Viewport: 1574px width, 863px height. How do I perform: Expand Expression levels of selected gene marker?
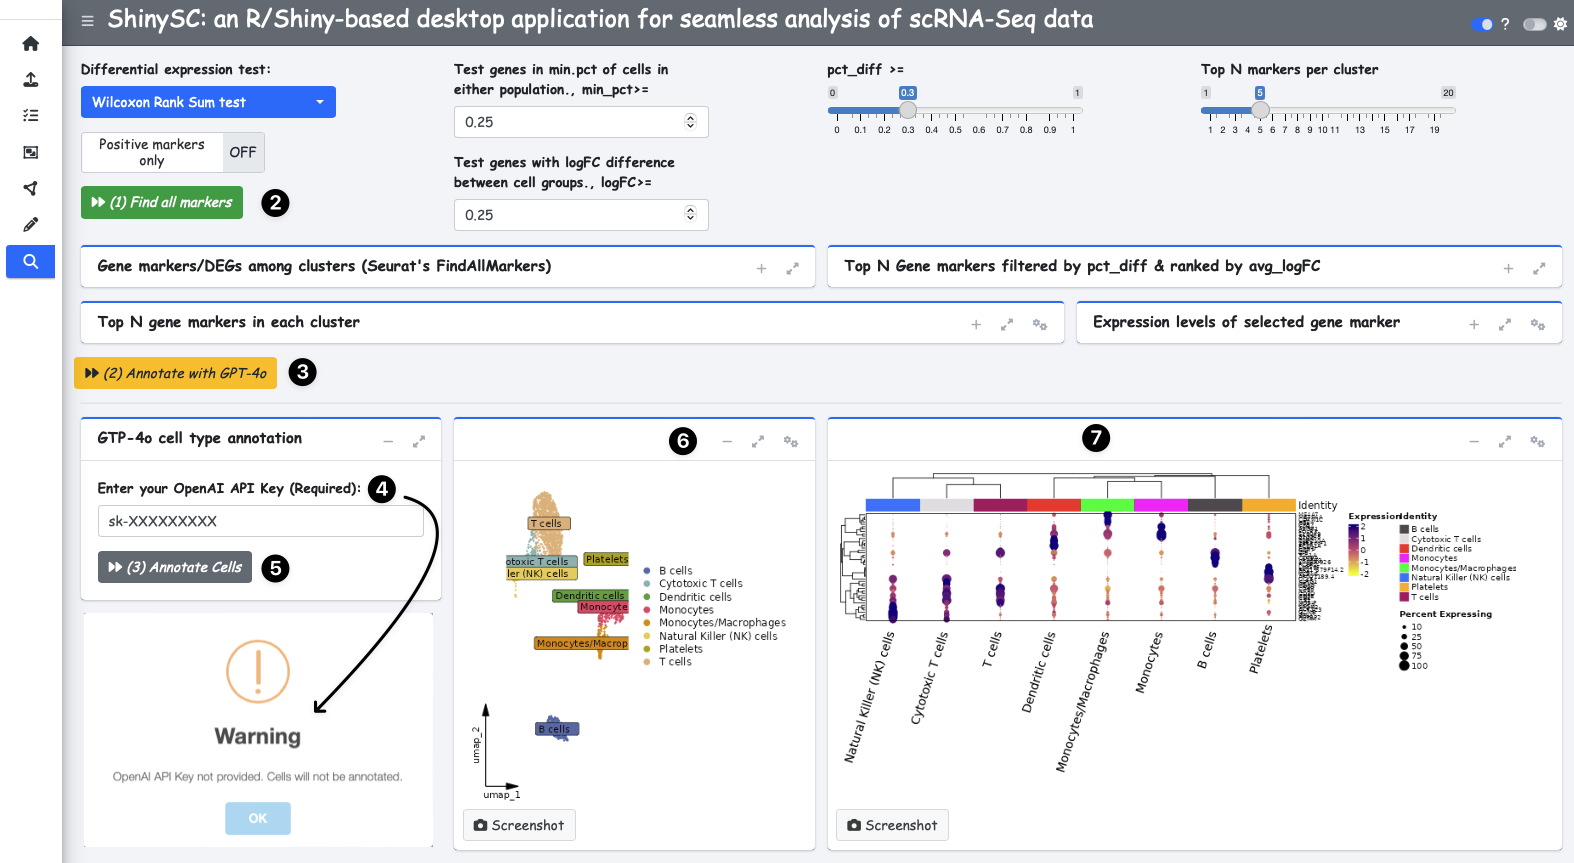click(x=1473, y=325)
